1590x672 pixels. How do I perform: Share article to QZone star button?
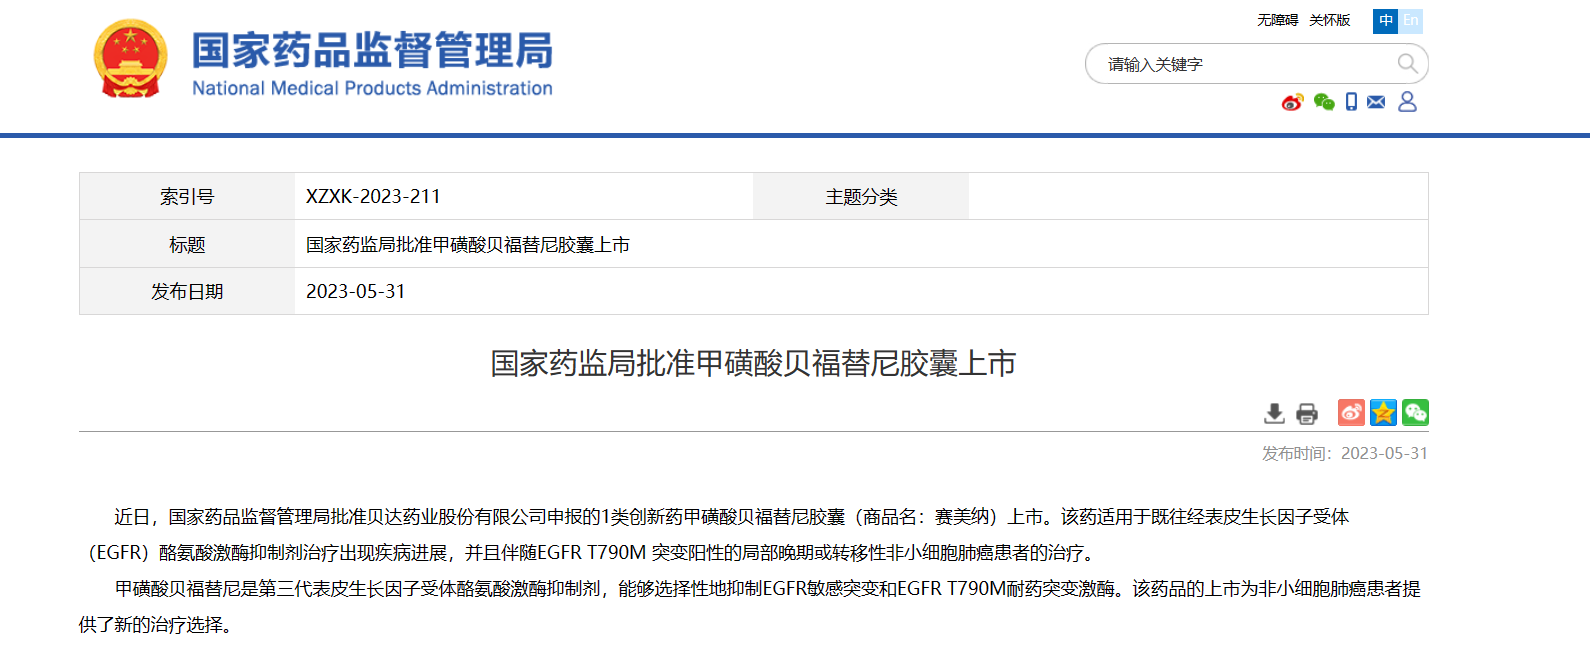pyautogui.click(x=1383, y=412)
